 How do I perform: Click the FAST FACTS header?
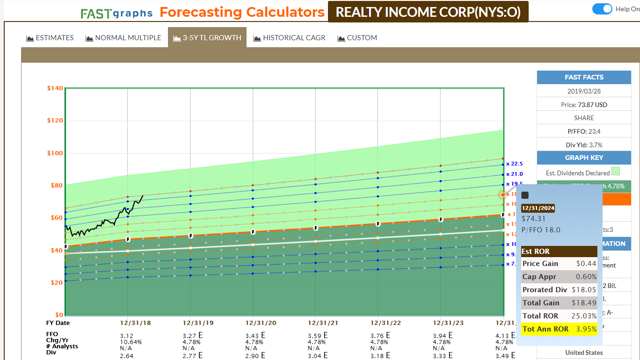coord(584,77)
